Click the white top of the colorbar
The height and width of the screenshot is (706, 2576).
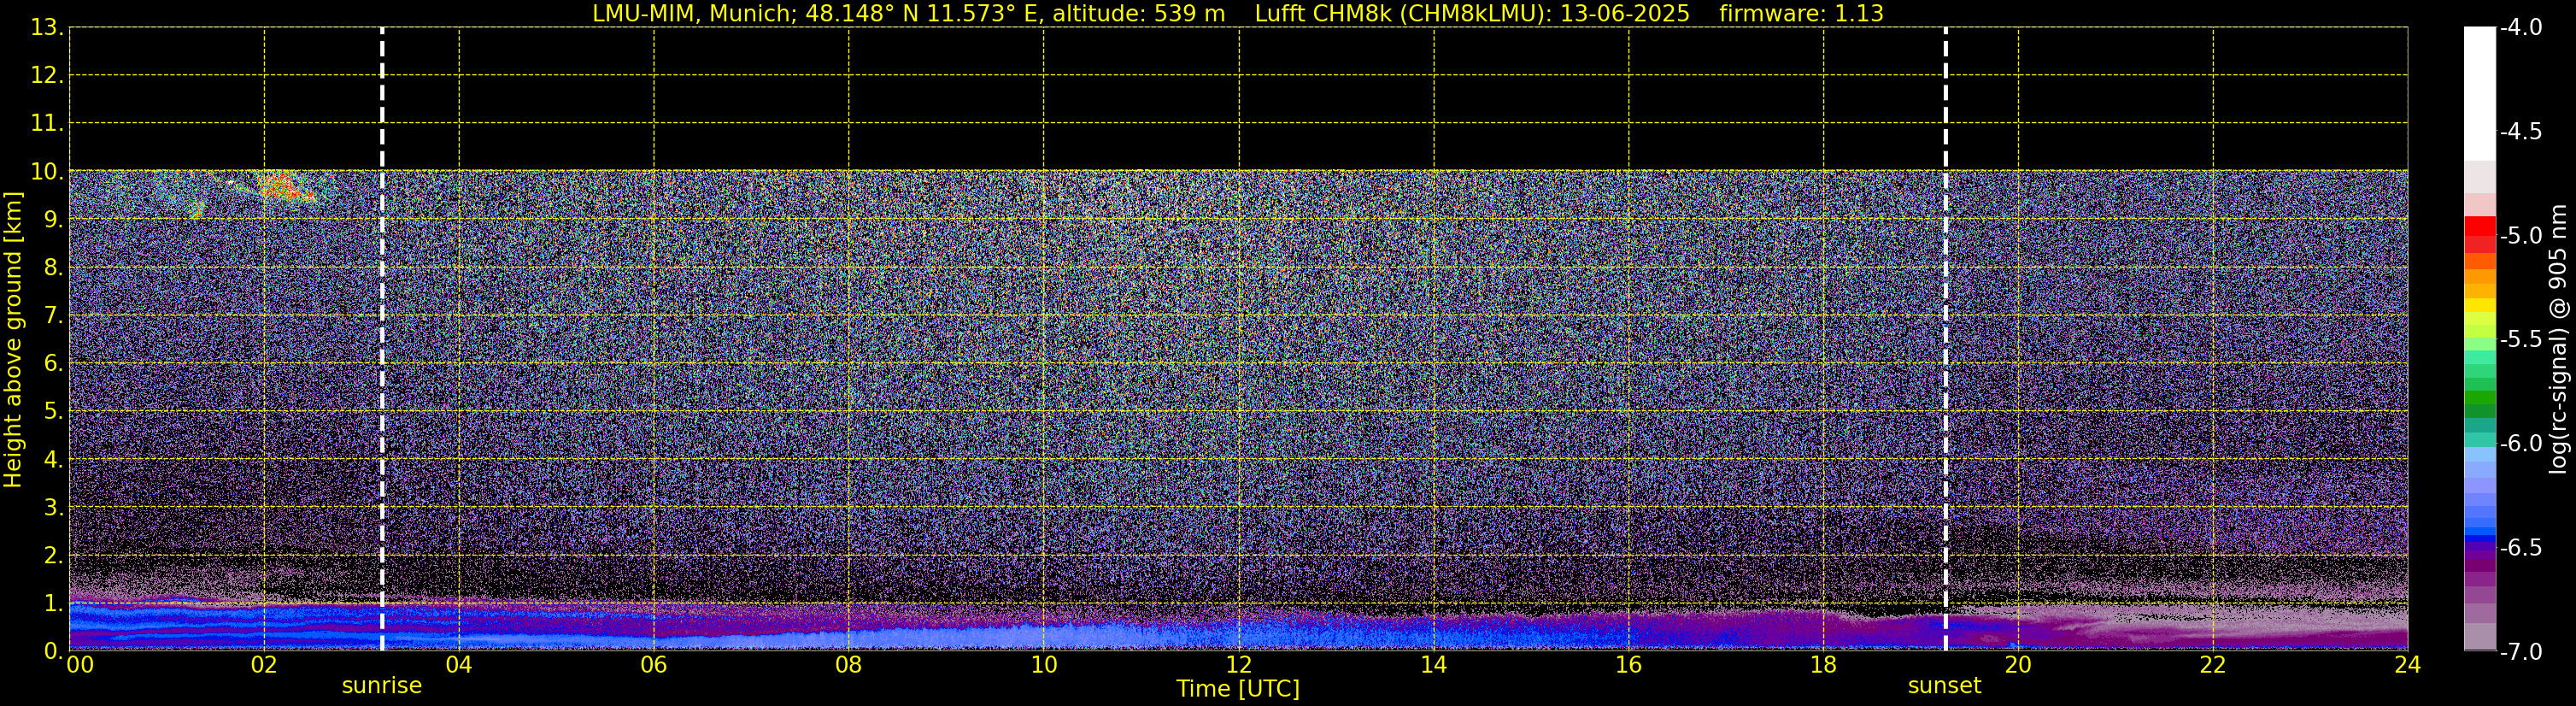2480,94
